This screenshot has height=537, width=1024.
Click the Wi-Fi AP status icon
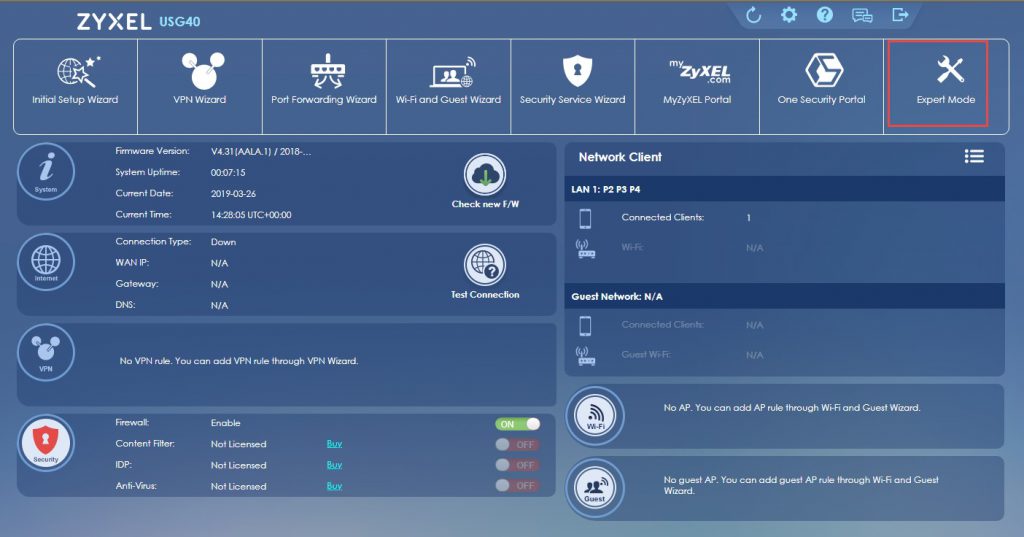(595, 415)
